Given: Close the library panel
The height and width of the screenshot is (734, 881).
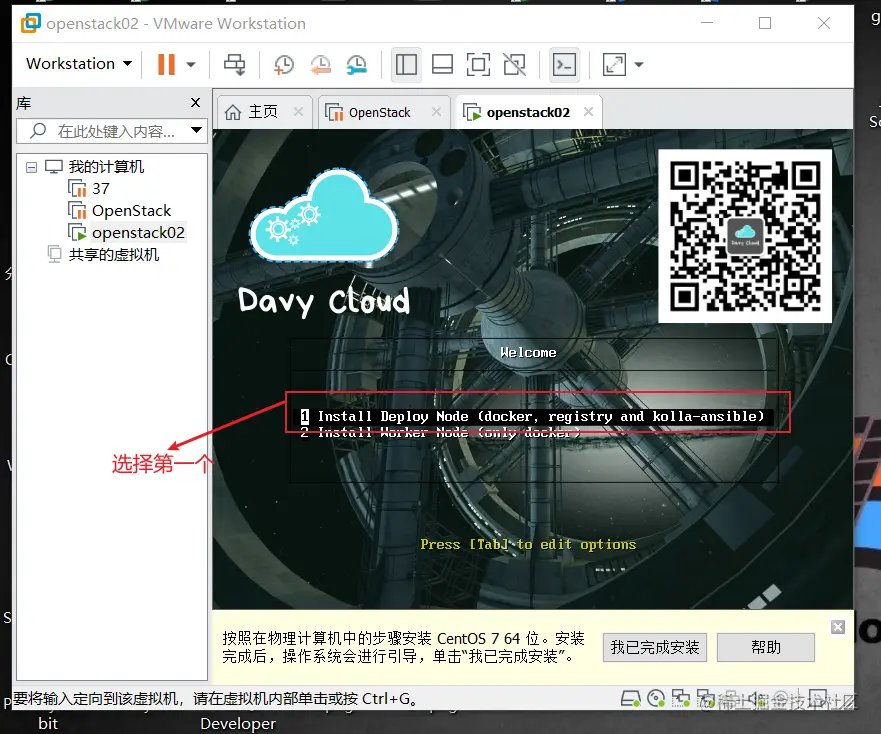Looking at the screenshot, I should tap(196, 102).
